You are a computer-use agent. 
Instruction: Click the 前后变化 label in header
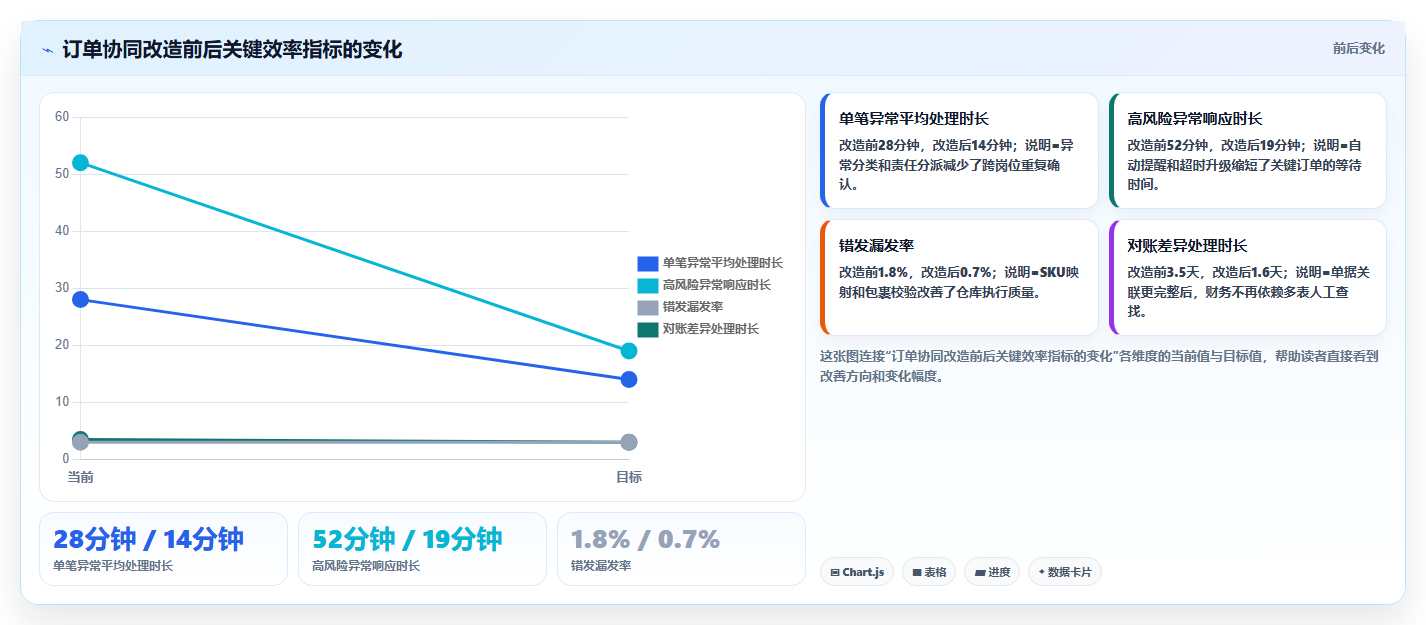pyautogui.click(x=1358, y=48)
